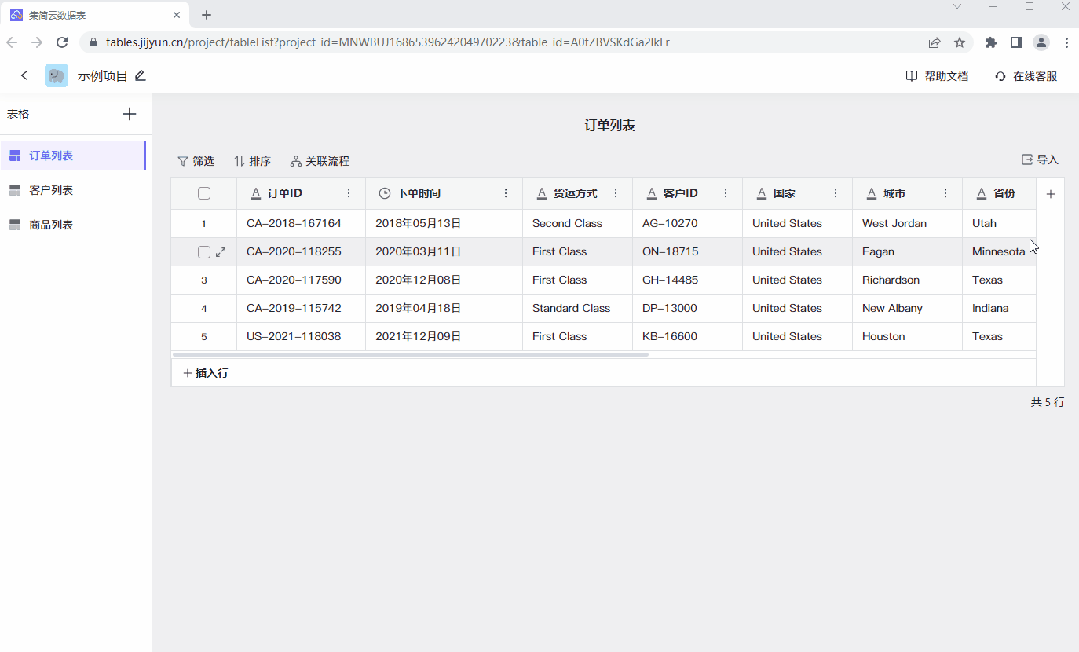Image resolution: width=1079 pixels, height=652 pixels.
Task: Select 订单列表 in the sidebar
Action: tap(73, 156)
